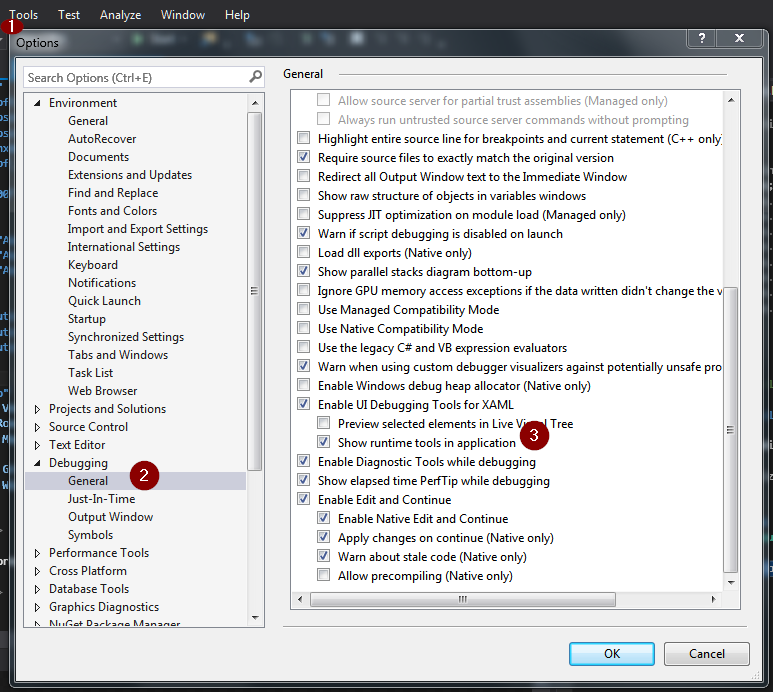This screenshot has width=773, height=692.
Task: Click settings list vertical scrollbar down arrow
Action: [731, 583]
